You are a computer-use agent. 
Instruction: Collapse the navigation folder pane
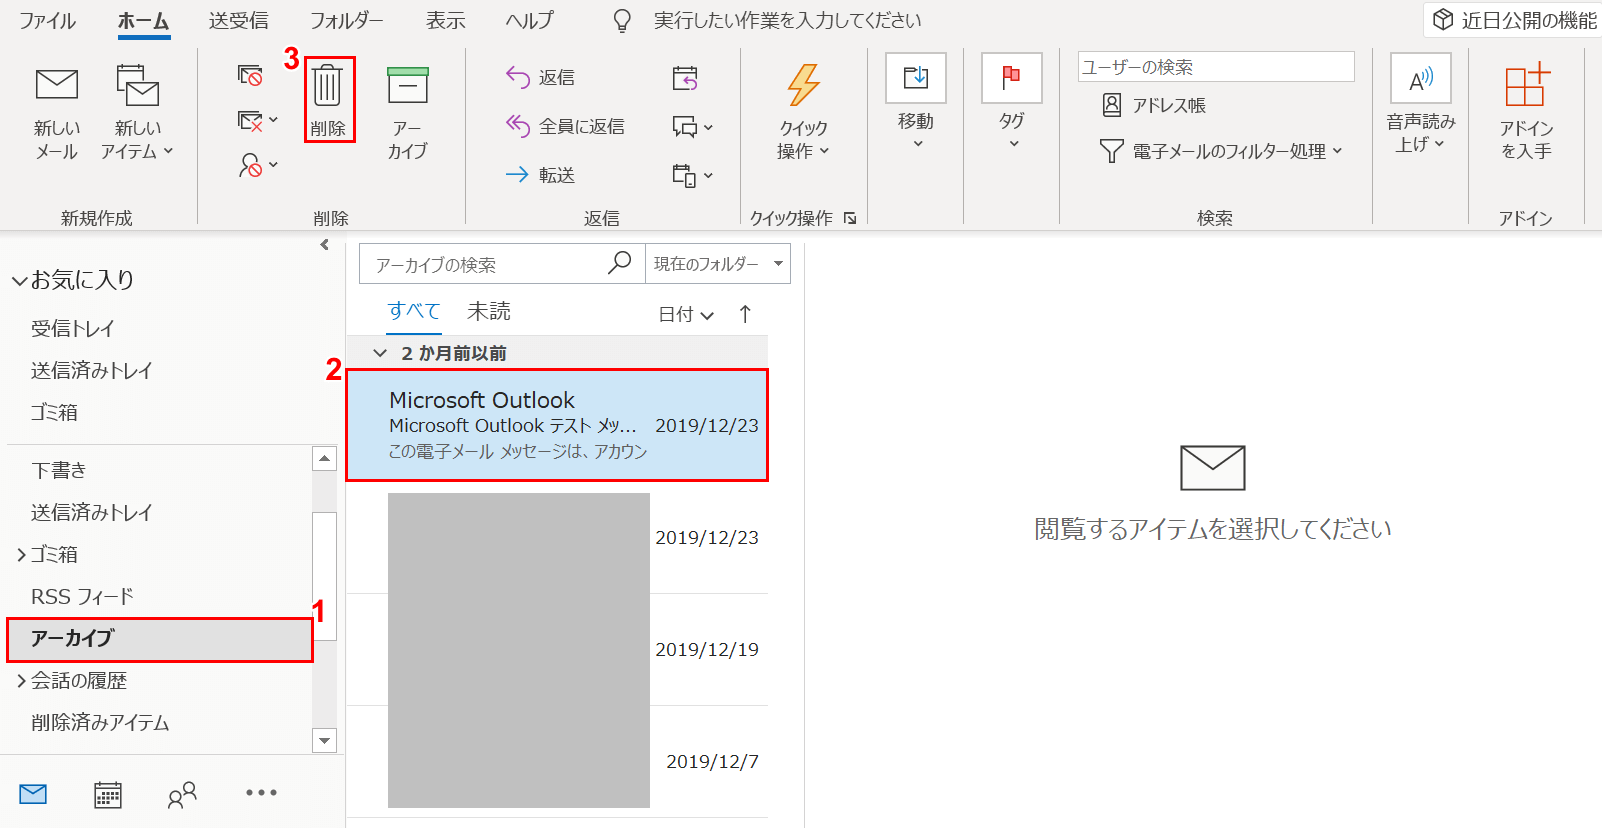[324, 245]
